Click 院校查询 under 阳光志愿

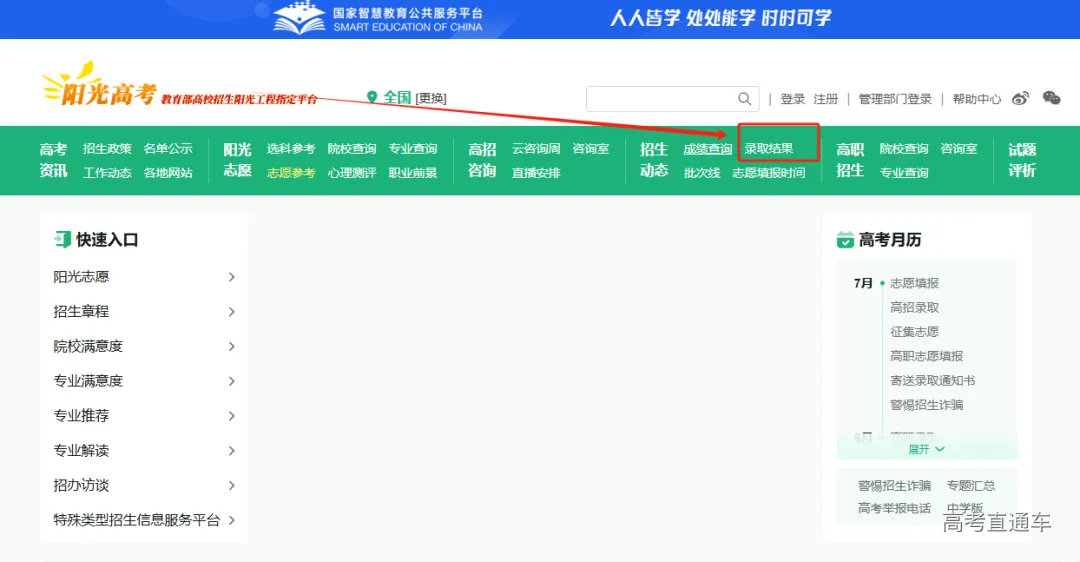[x=352, y=149]
